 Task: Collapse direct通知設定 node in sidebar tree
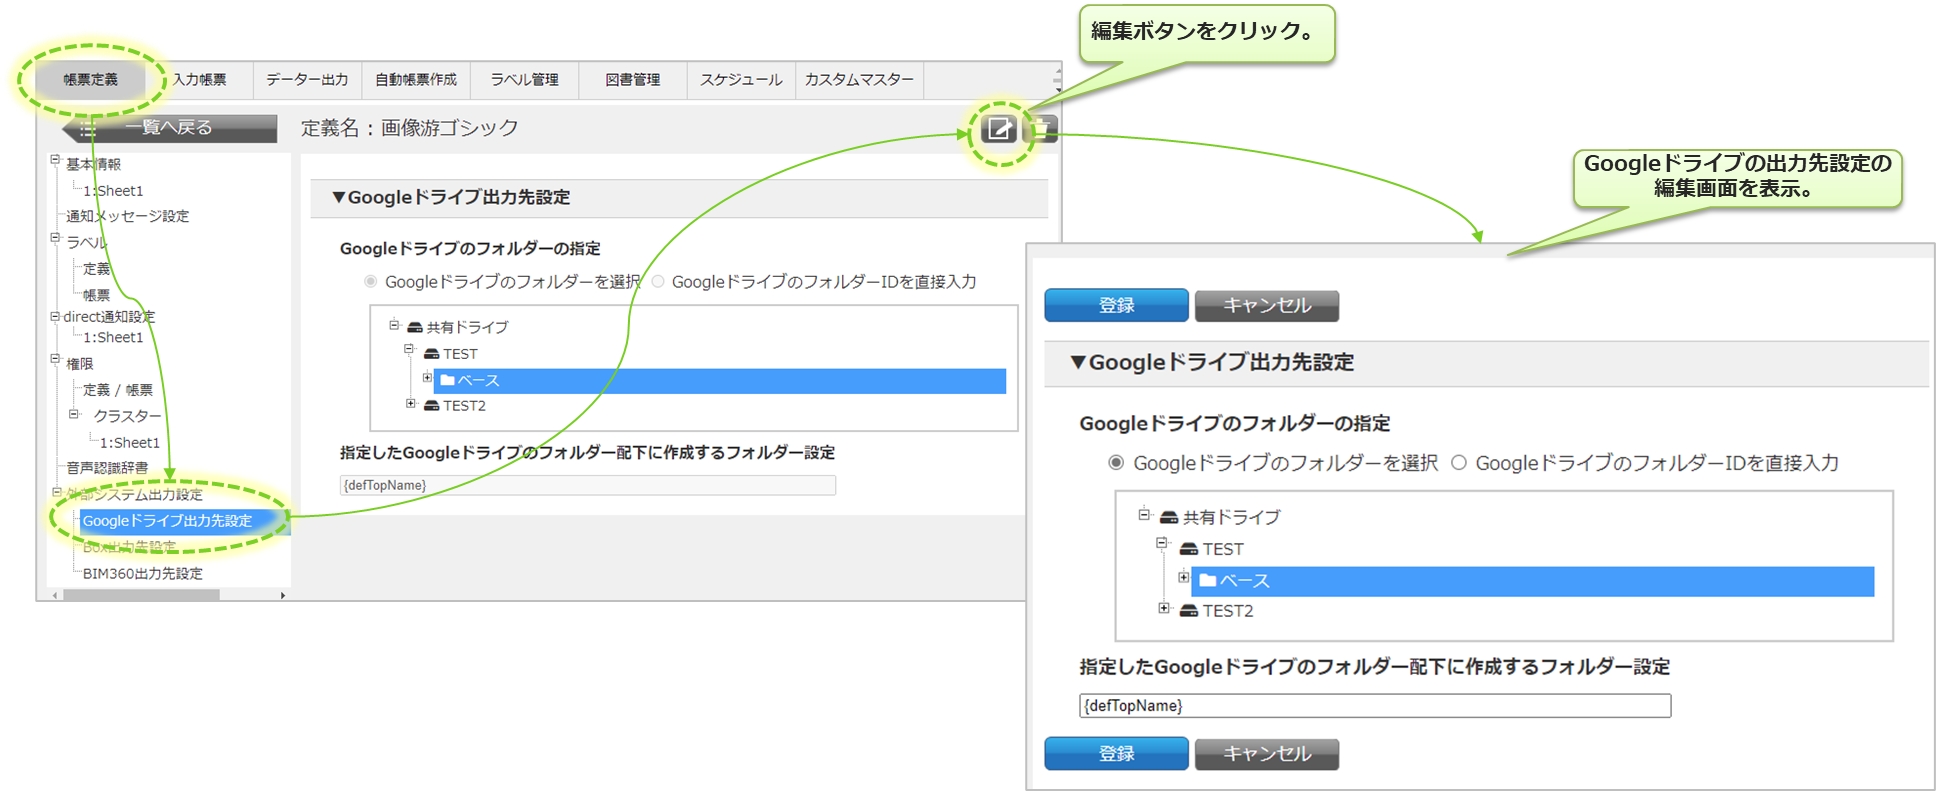coord(56,316)
